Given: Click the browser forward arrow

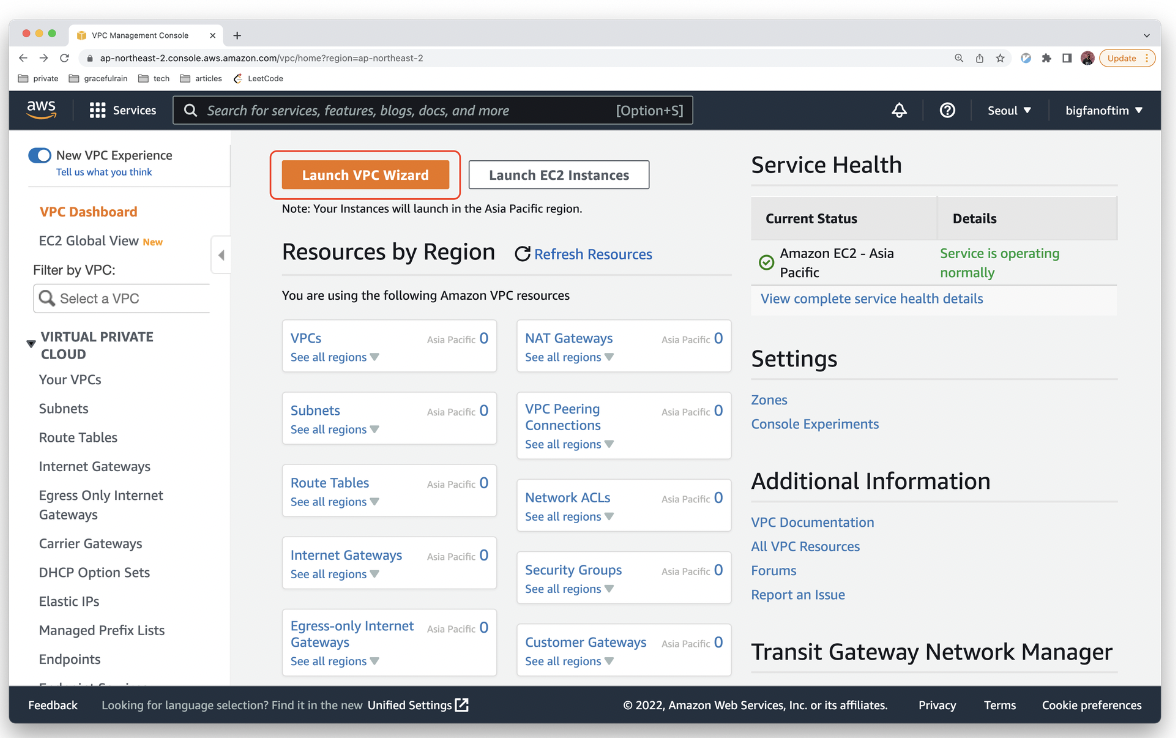Looking at the screenshot, I should (44, 58).
